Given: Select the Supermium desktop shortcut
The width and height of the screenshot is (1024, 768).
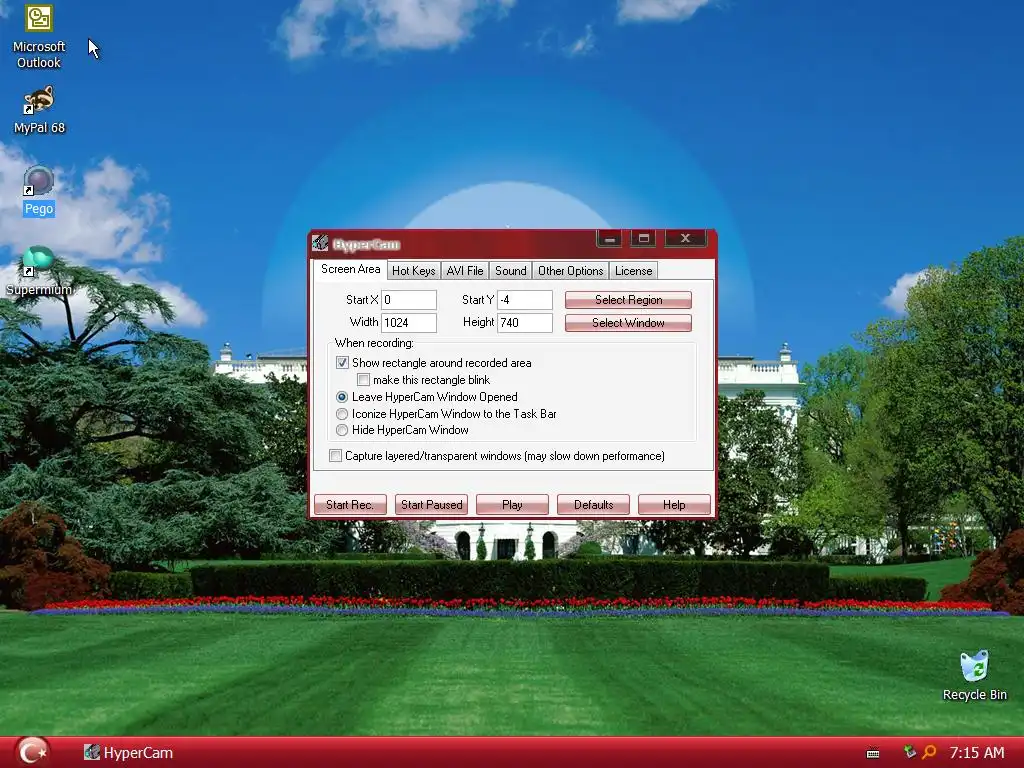Looking at the screenshot, I should tap(39, 271).
